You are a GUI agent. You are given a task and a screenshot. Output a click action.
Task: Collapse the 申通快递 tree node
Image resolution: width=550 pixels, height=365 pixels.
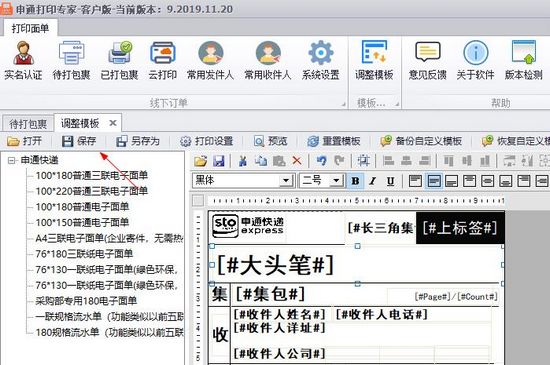[x=12, y=161]
